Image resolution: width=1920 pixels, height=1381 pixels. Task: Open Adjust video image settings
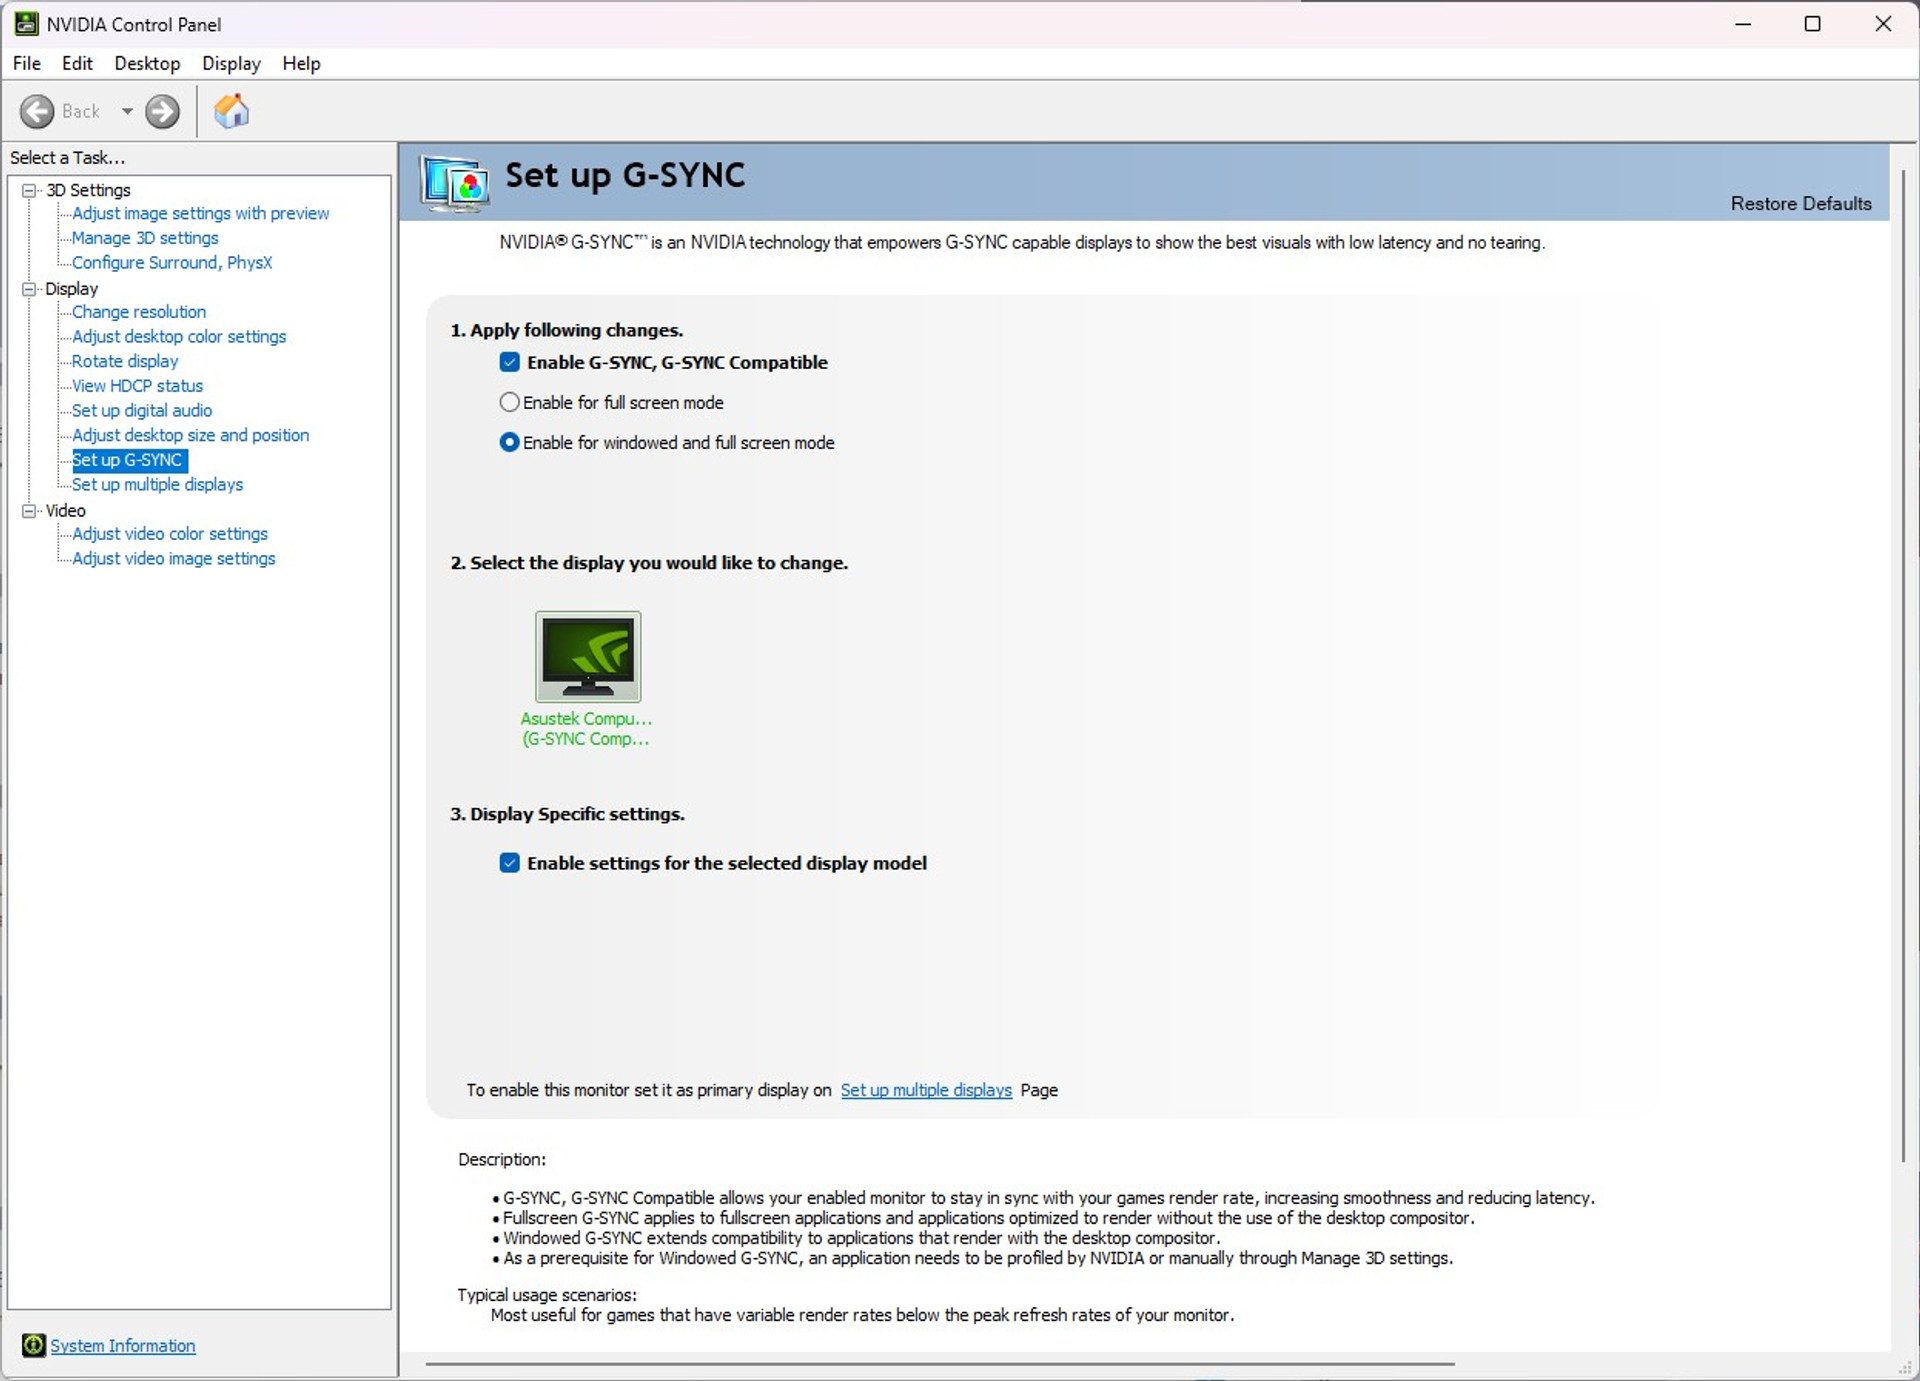[173, 559]
